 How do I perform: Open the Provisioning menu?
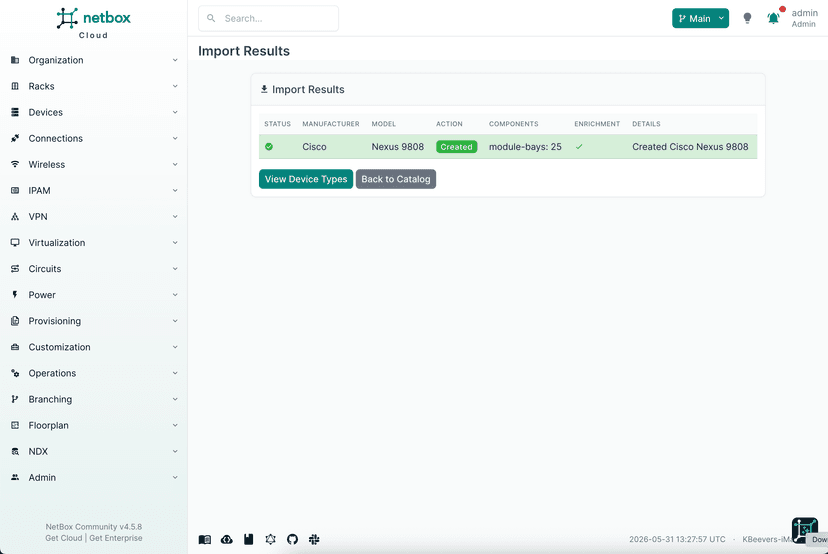click(93, 321)
